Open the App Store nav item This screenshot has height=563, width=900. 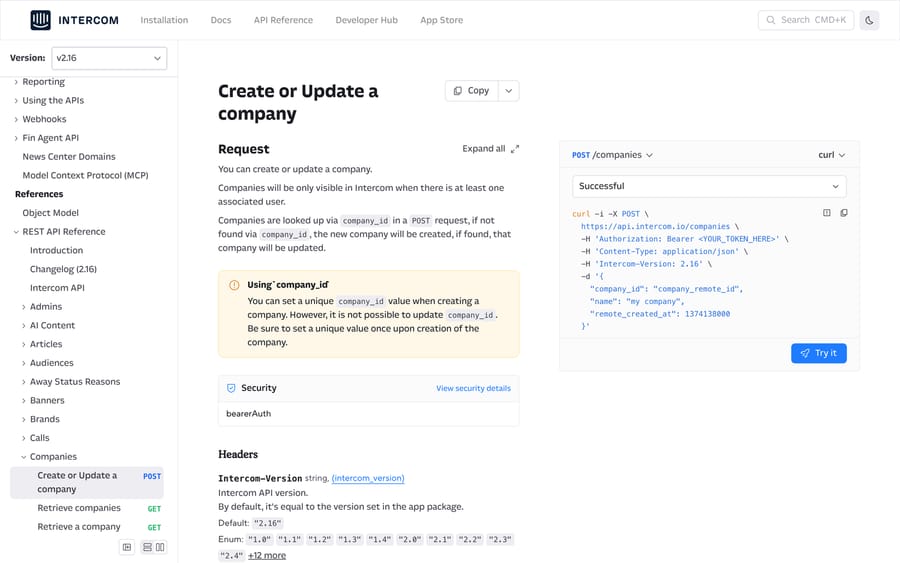pyautogui.click(x=441, y=20)
